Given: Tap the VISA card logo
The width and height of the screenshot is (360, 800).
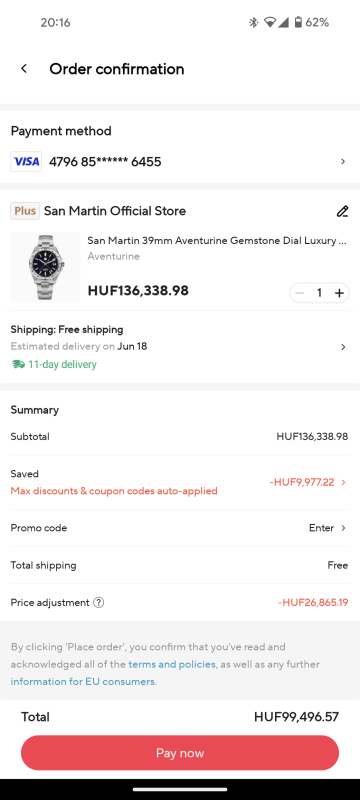Looking at the screenshot, I should click(x=26, y=162).
